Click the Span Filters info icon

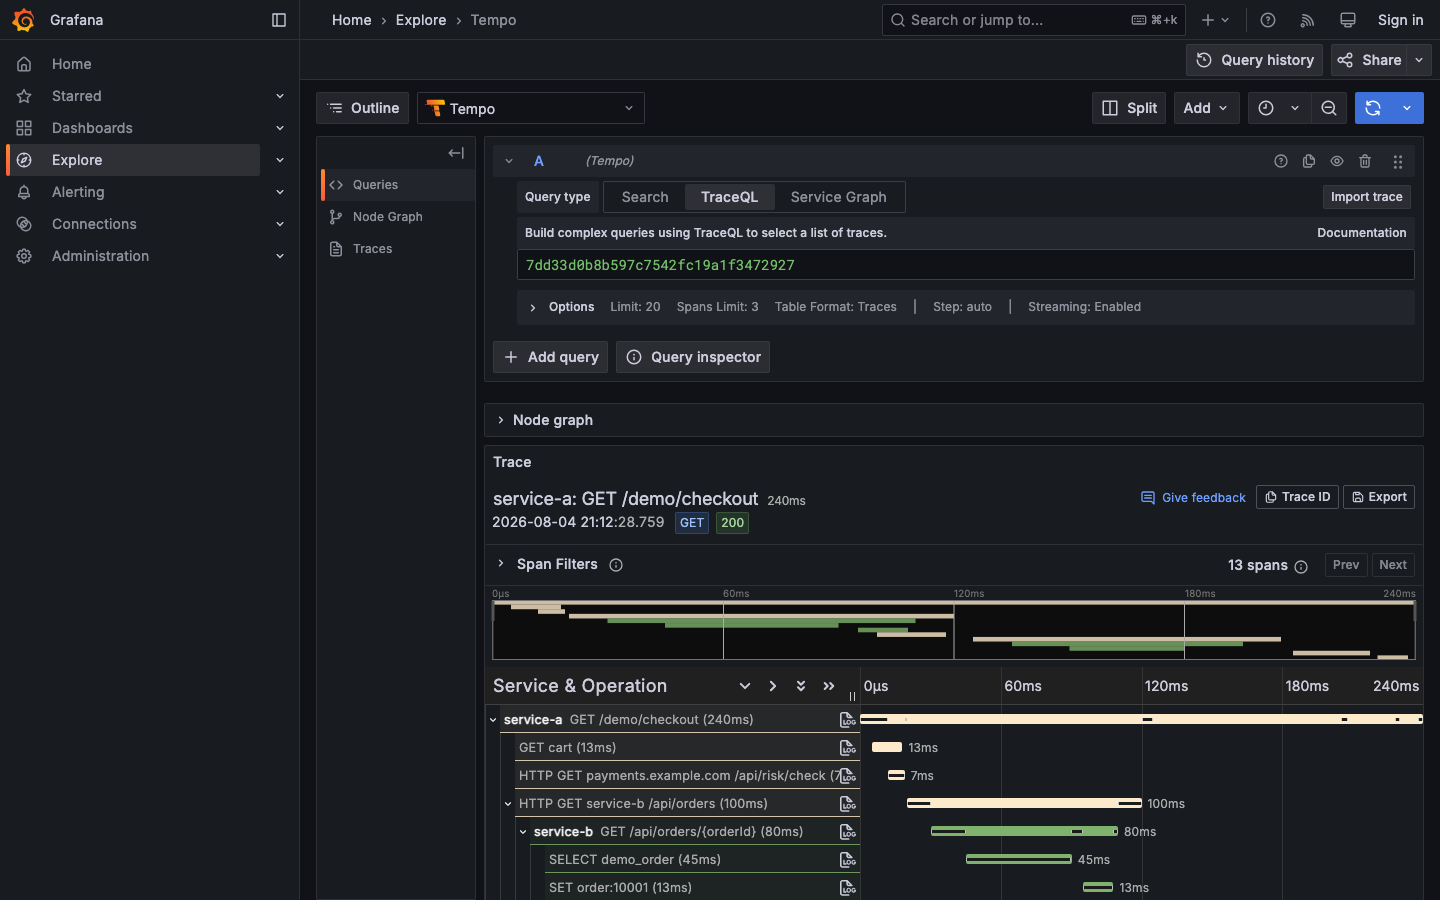[616, 565]
